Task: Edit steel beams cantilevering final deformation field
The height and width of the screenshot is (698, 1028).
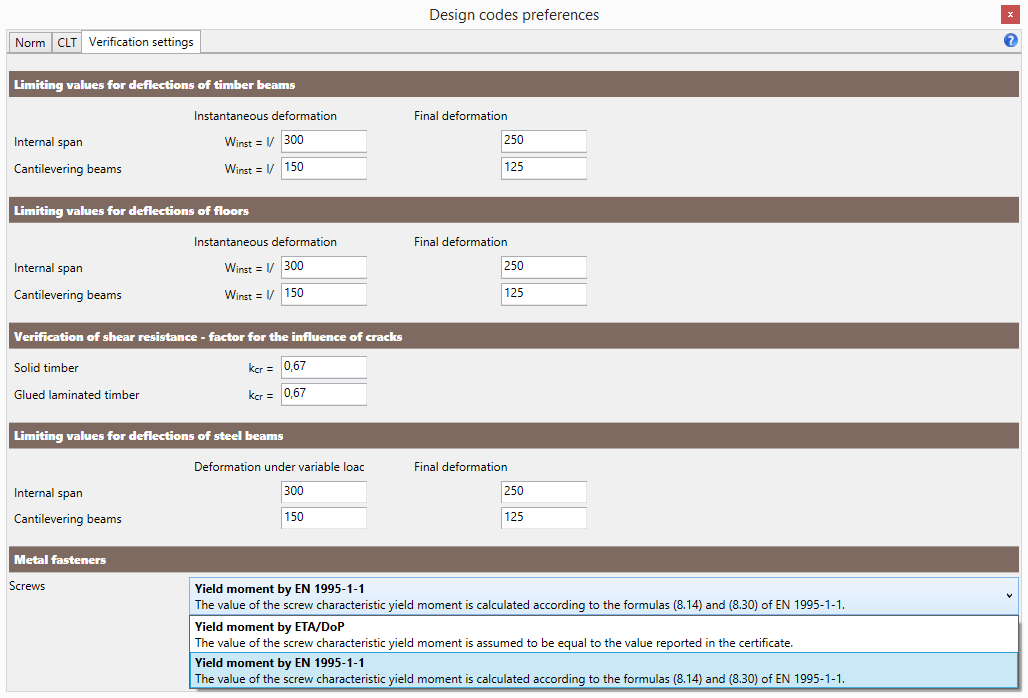Action: [544, 518]
